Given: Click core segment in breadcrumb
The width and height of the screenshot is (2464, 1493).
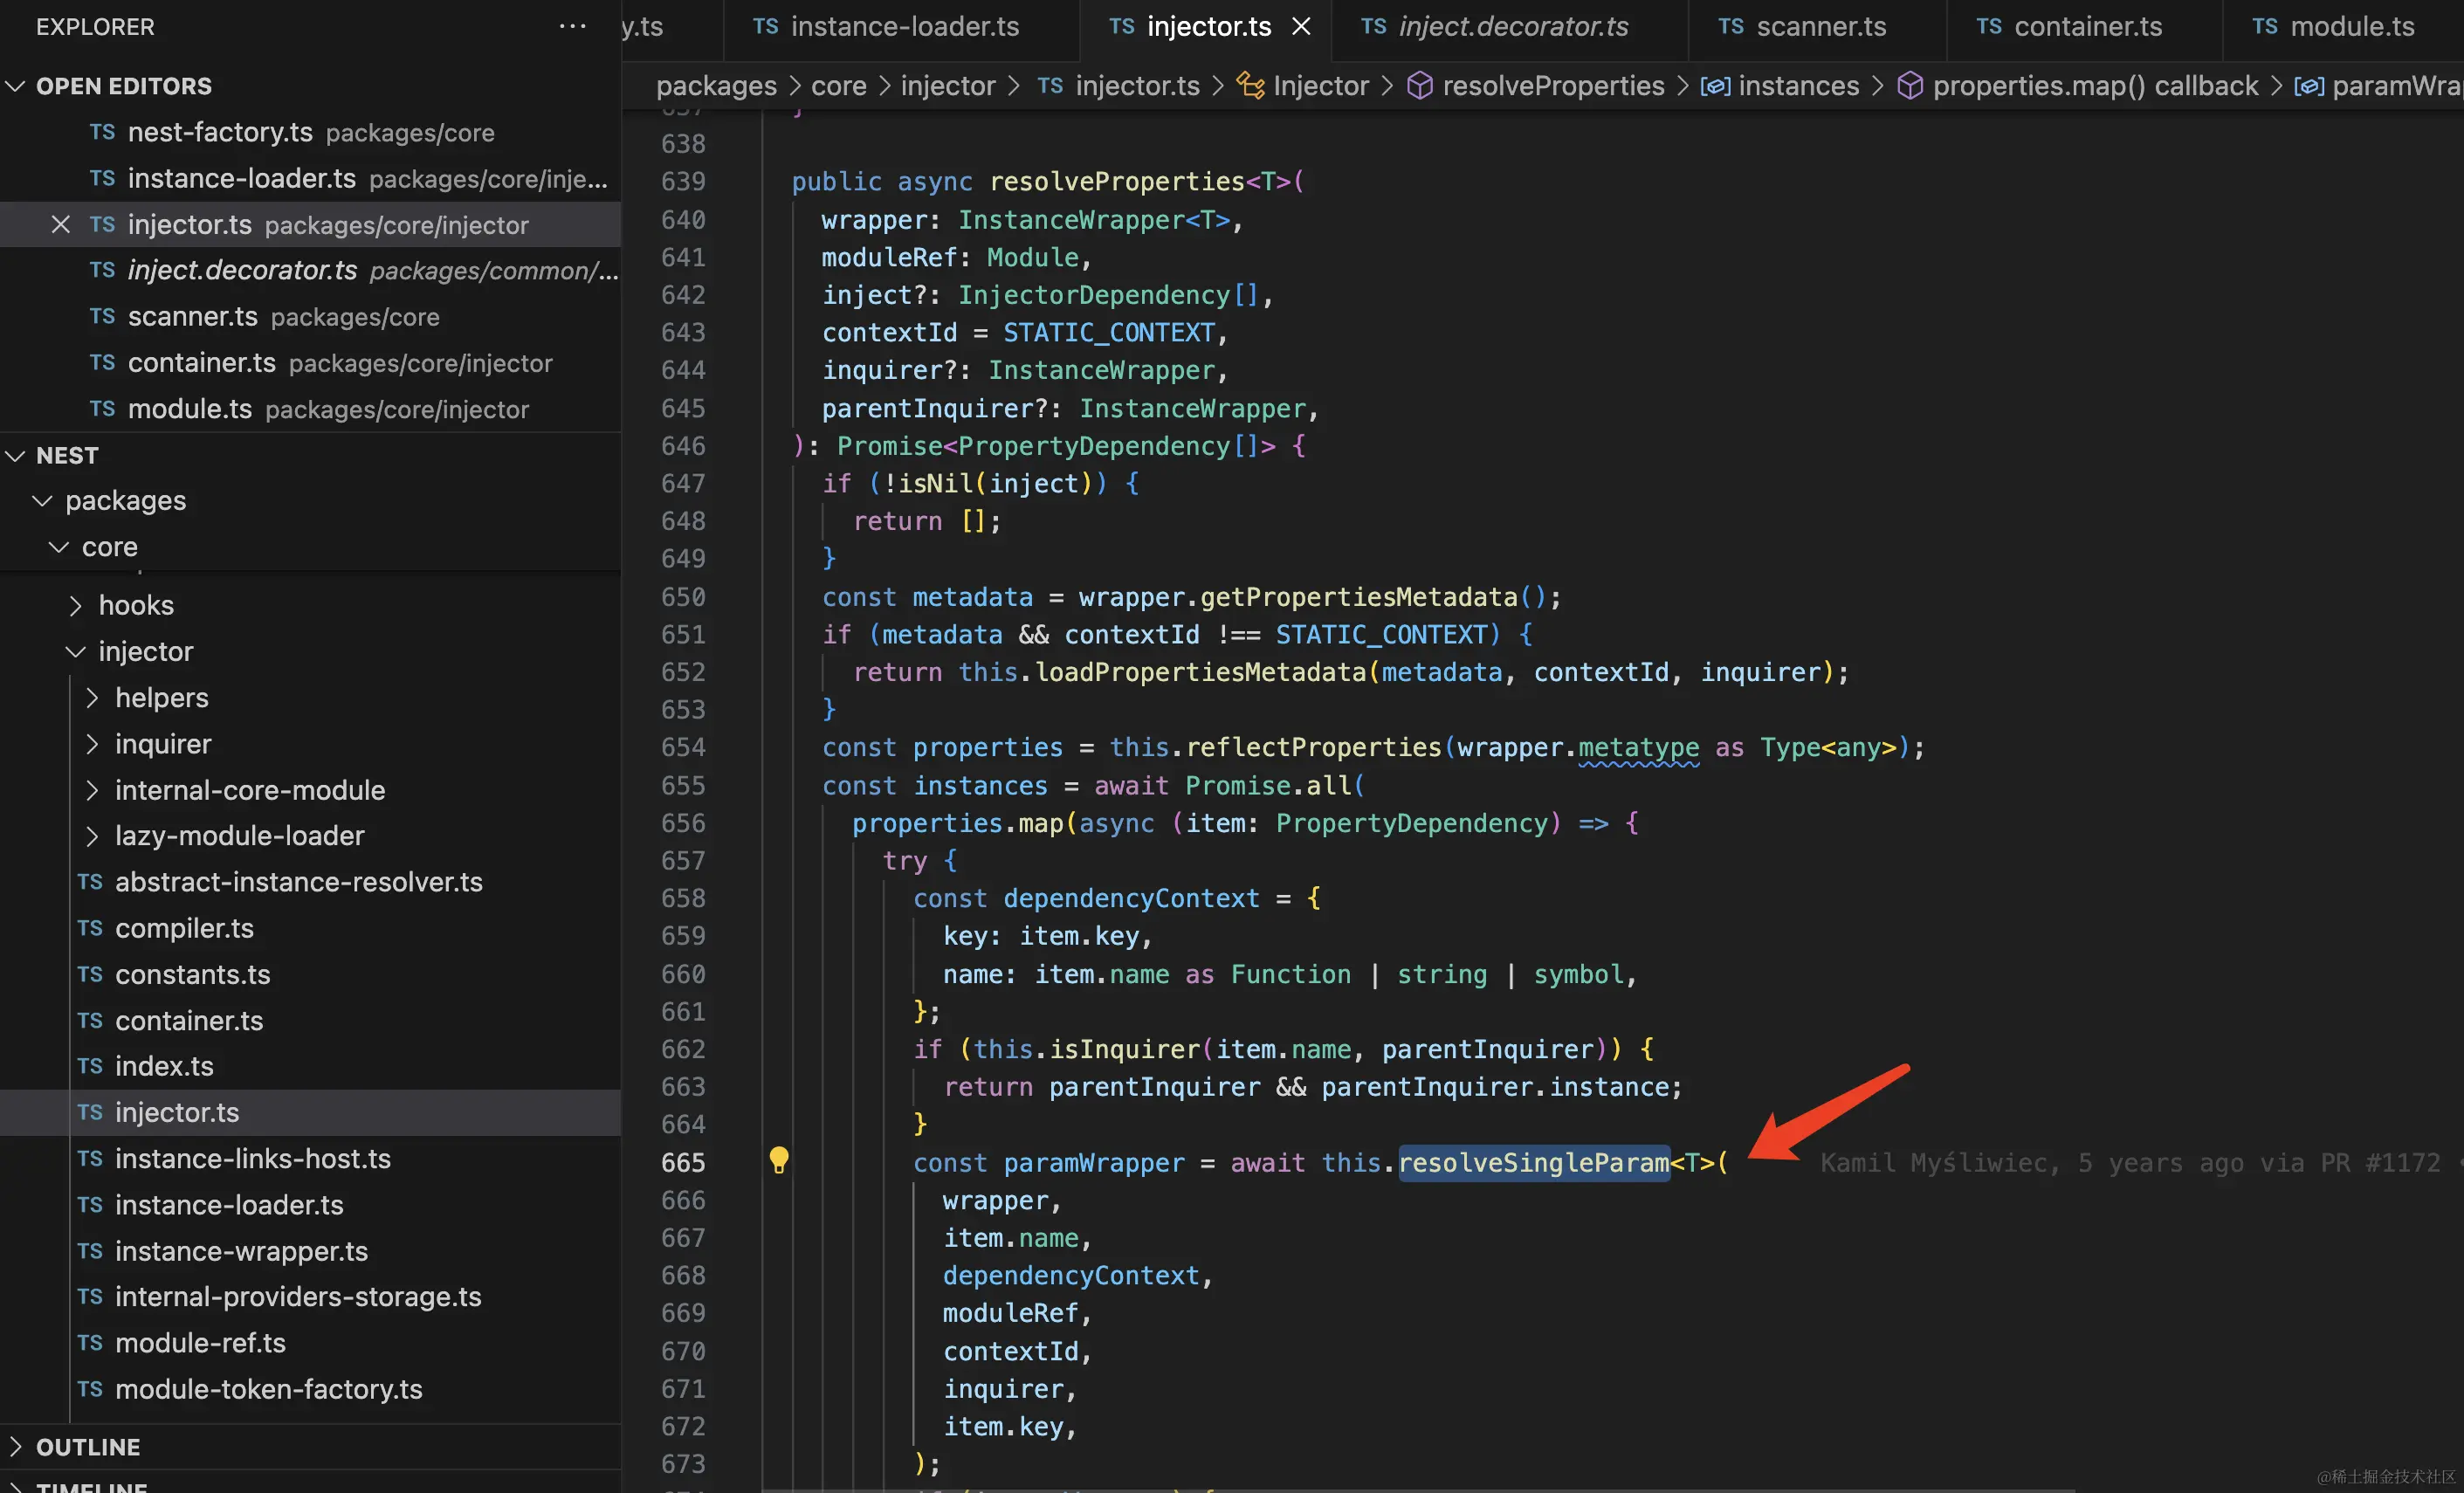Looking at the screenshot, I should pos(838,86).
